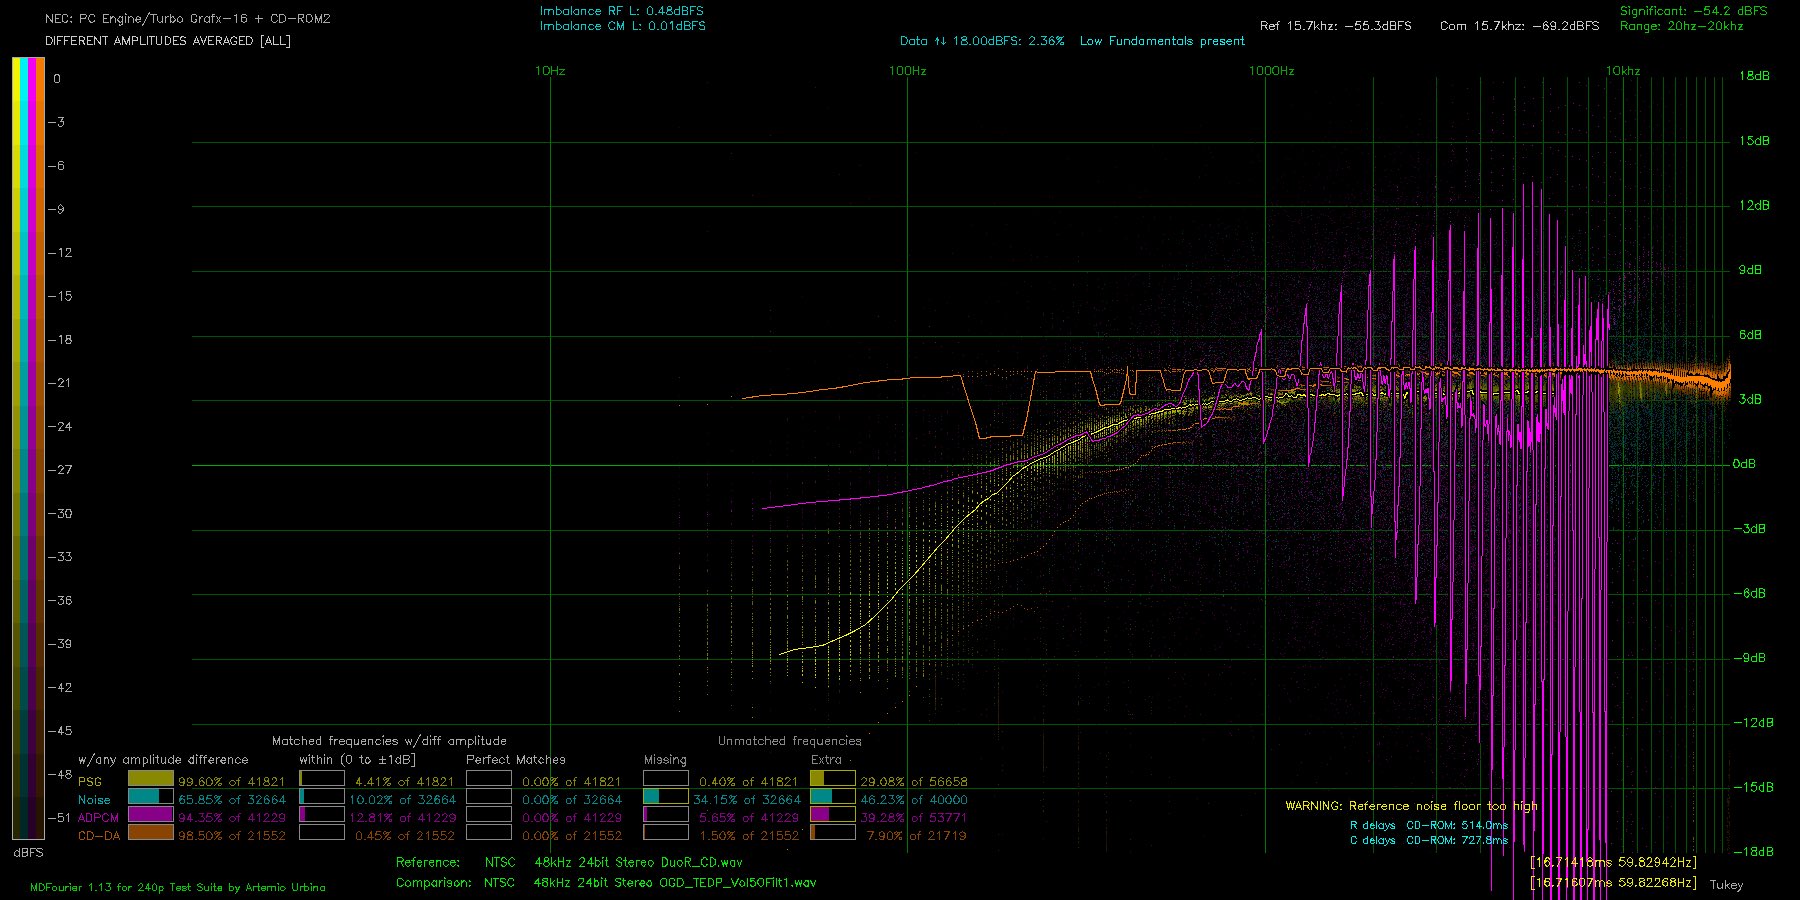Screen dimensions: 1800x900
Task: Click '39.28% of 53771' ADPCM extra value
Action: (x=914, y=818)
